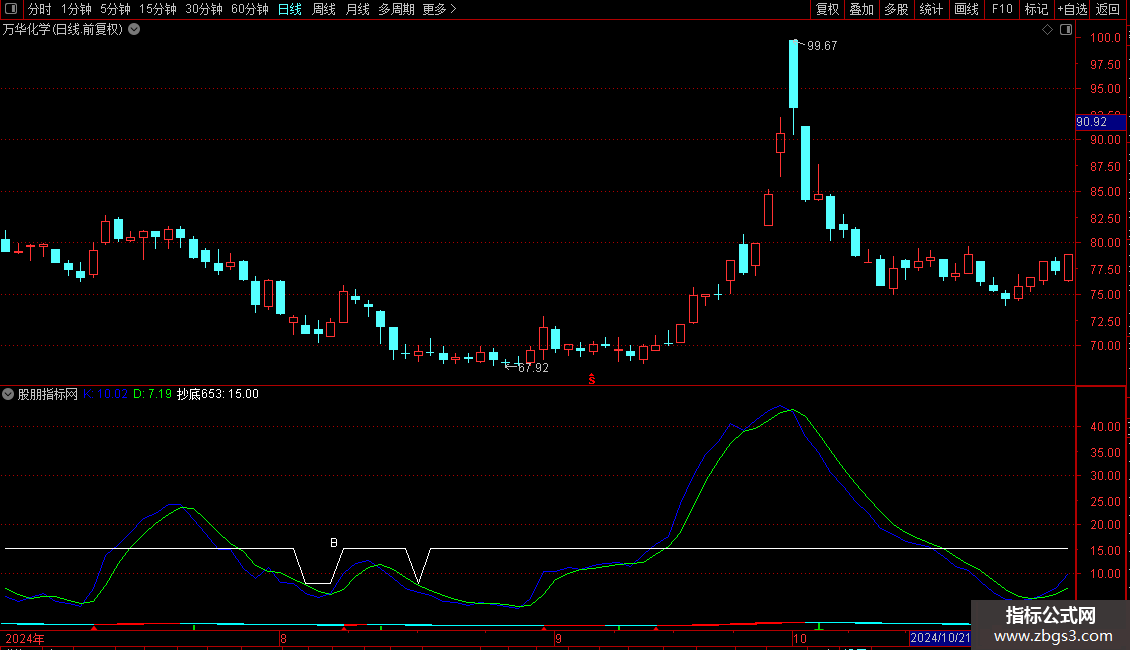
Task: Open the 多周期 multi-period view
Action: 396,9
